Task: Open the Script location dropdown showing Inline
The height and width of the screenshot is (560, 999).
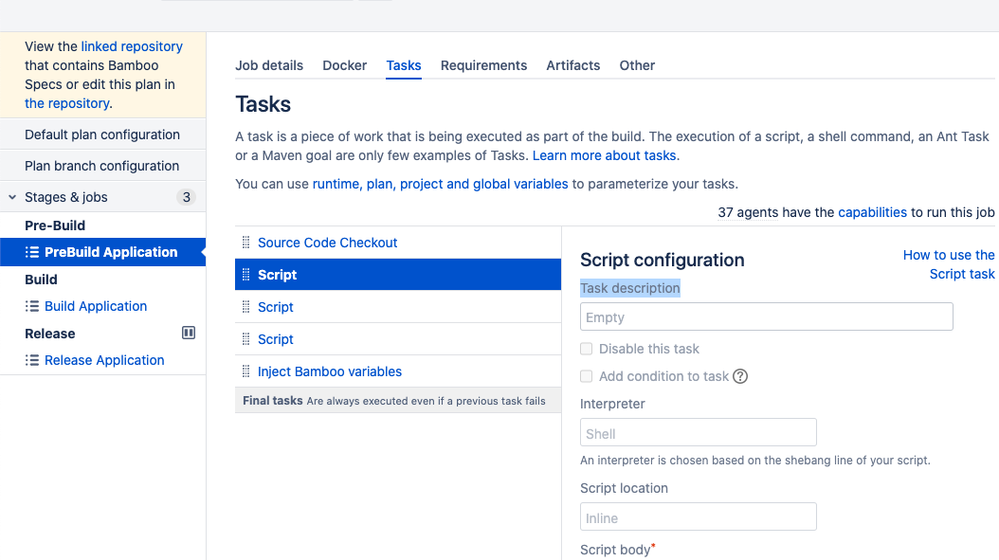Action: [x=698, y=517]
